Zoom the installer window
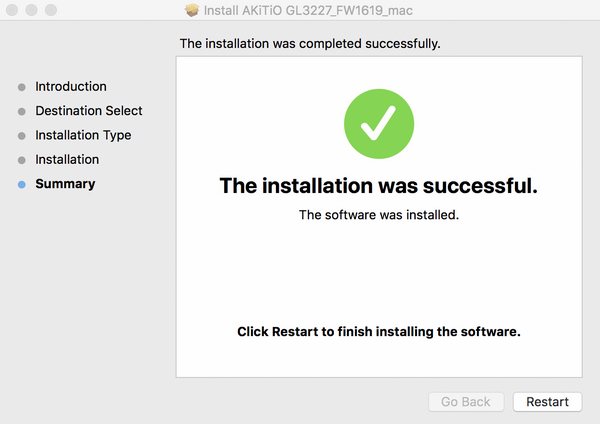 pyautogui.click(x=51, y=10)
